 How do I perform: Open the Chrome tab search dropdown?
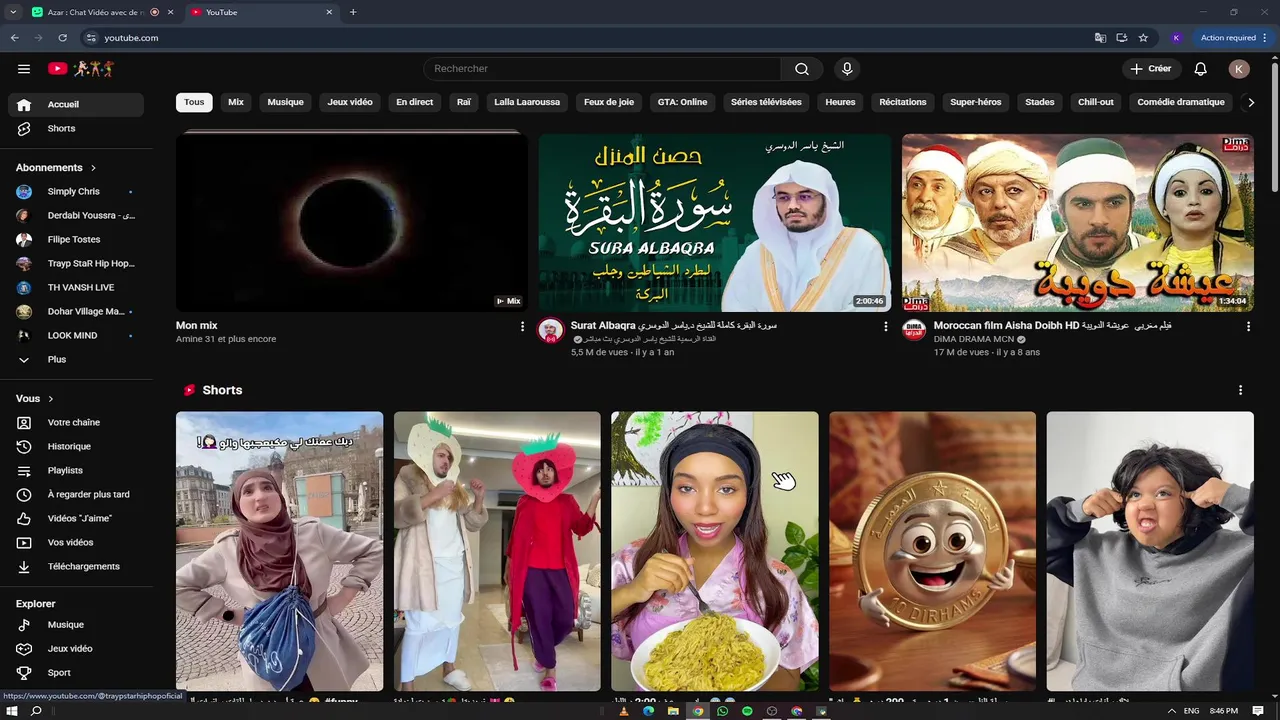tap(13, 12)
